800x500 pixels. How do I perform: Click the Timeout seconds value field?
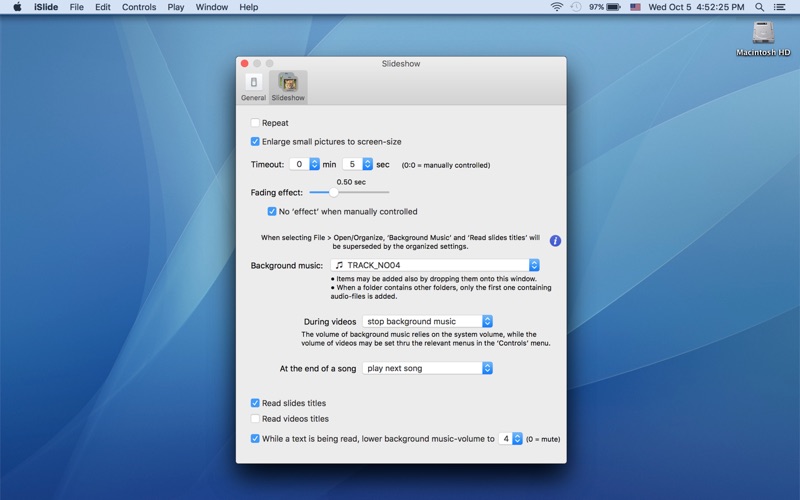click(353, 164)
